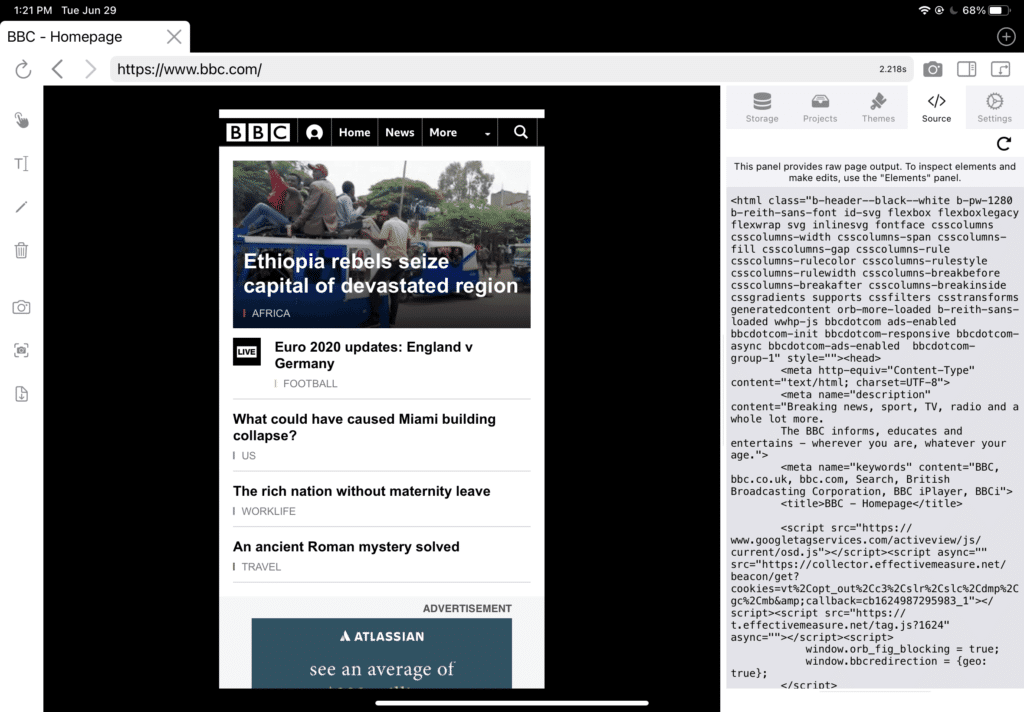Select the pencil edit tool in the sidebar
This screenshot has width=1024, height=712.
click(22, 207)
